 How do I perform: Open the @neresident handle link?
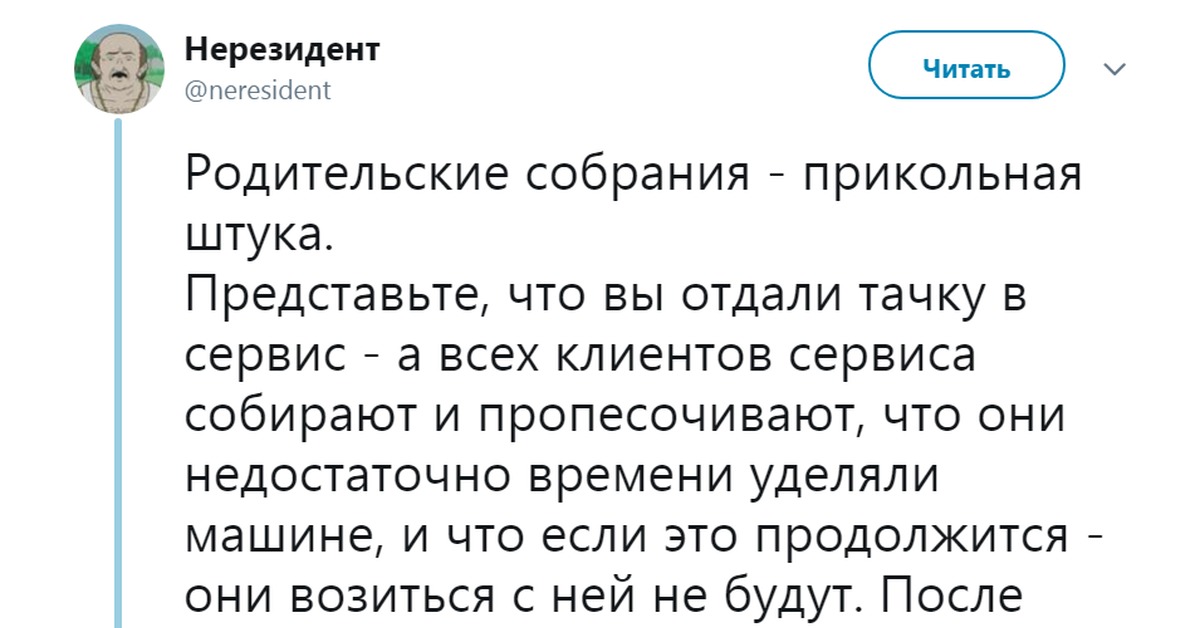tap(259, 92)
